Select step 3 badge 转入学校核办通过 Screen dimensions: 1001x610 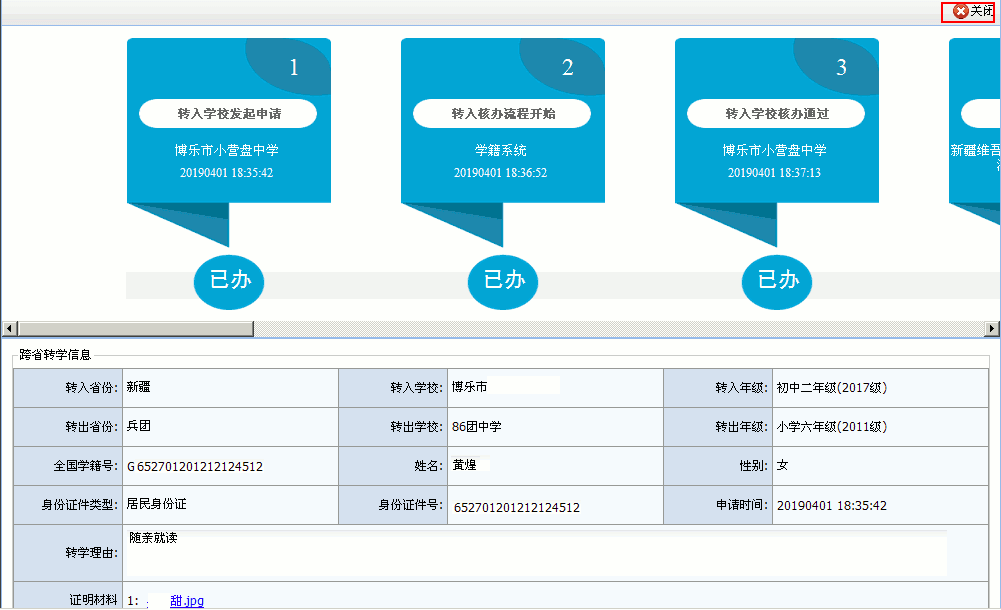(x=776, y=114)
